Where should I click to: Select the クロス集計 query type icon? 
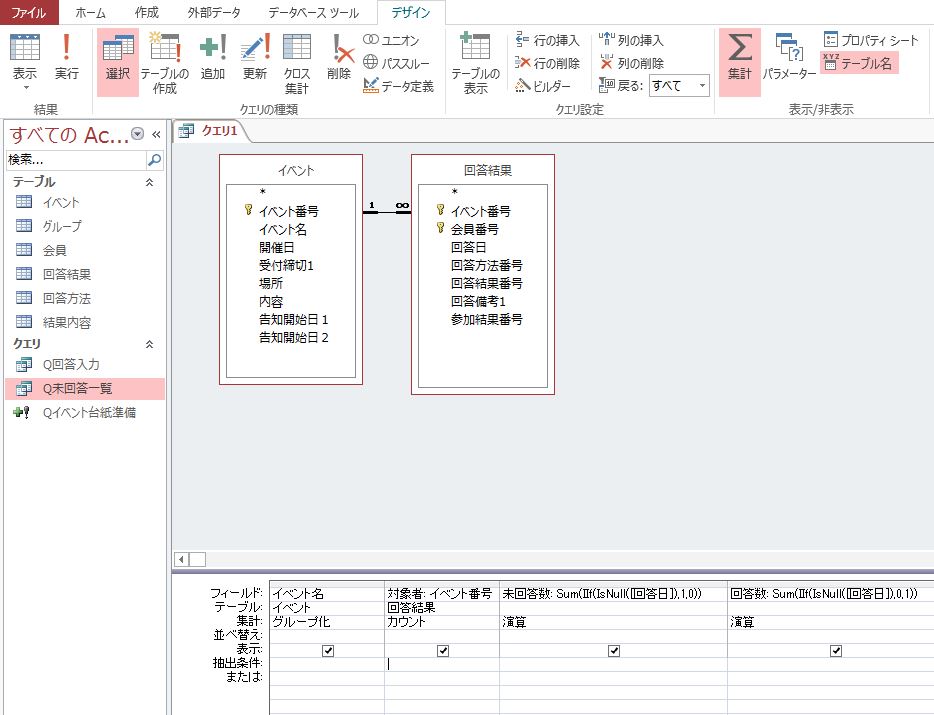297,60
